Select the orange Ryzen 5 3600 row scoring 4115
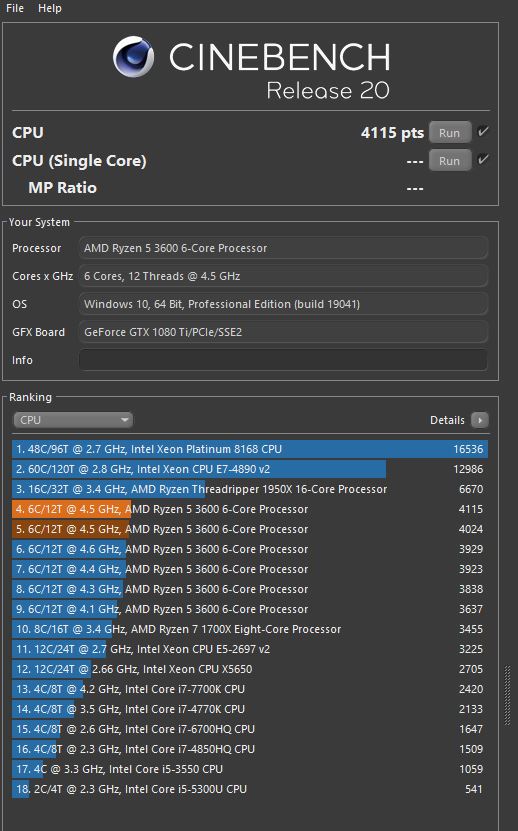The width and height of the screenshot is (518, 831). 250,509
